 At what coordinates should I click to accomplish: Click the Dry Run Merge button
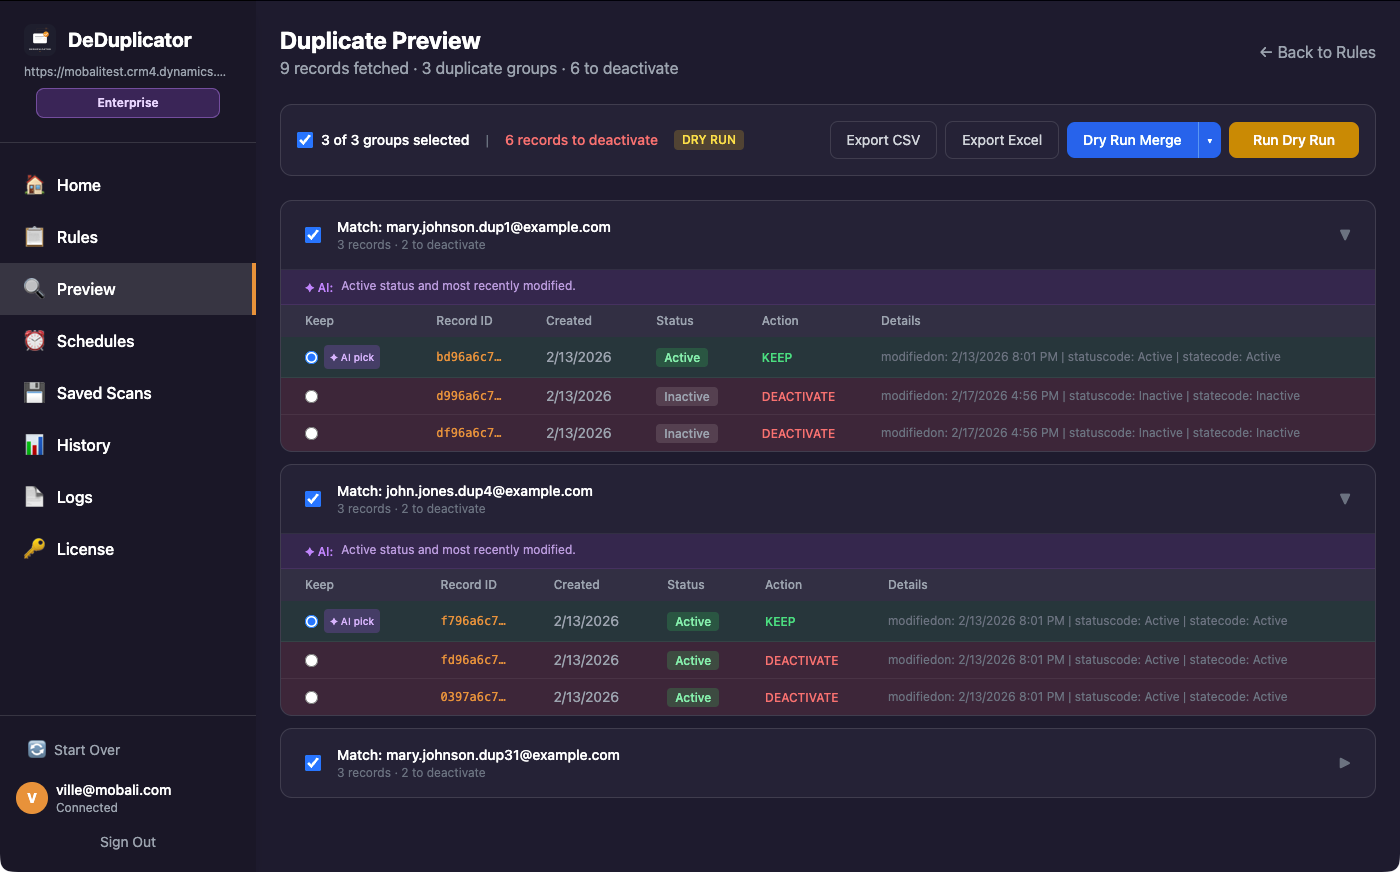pyautogui.click(x=1132, y=140)
